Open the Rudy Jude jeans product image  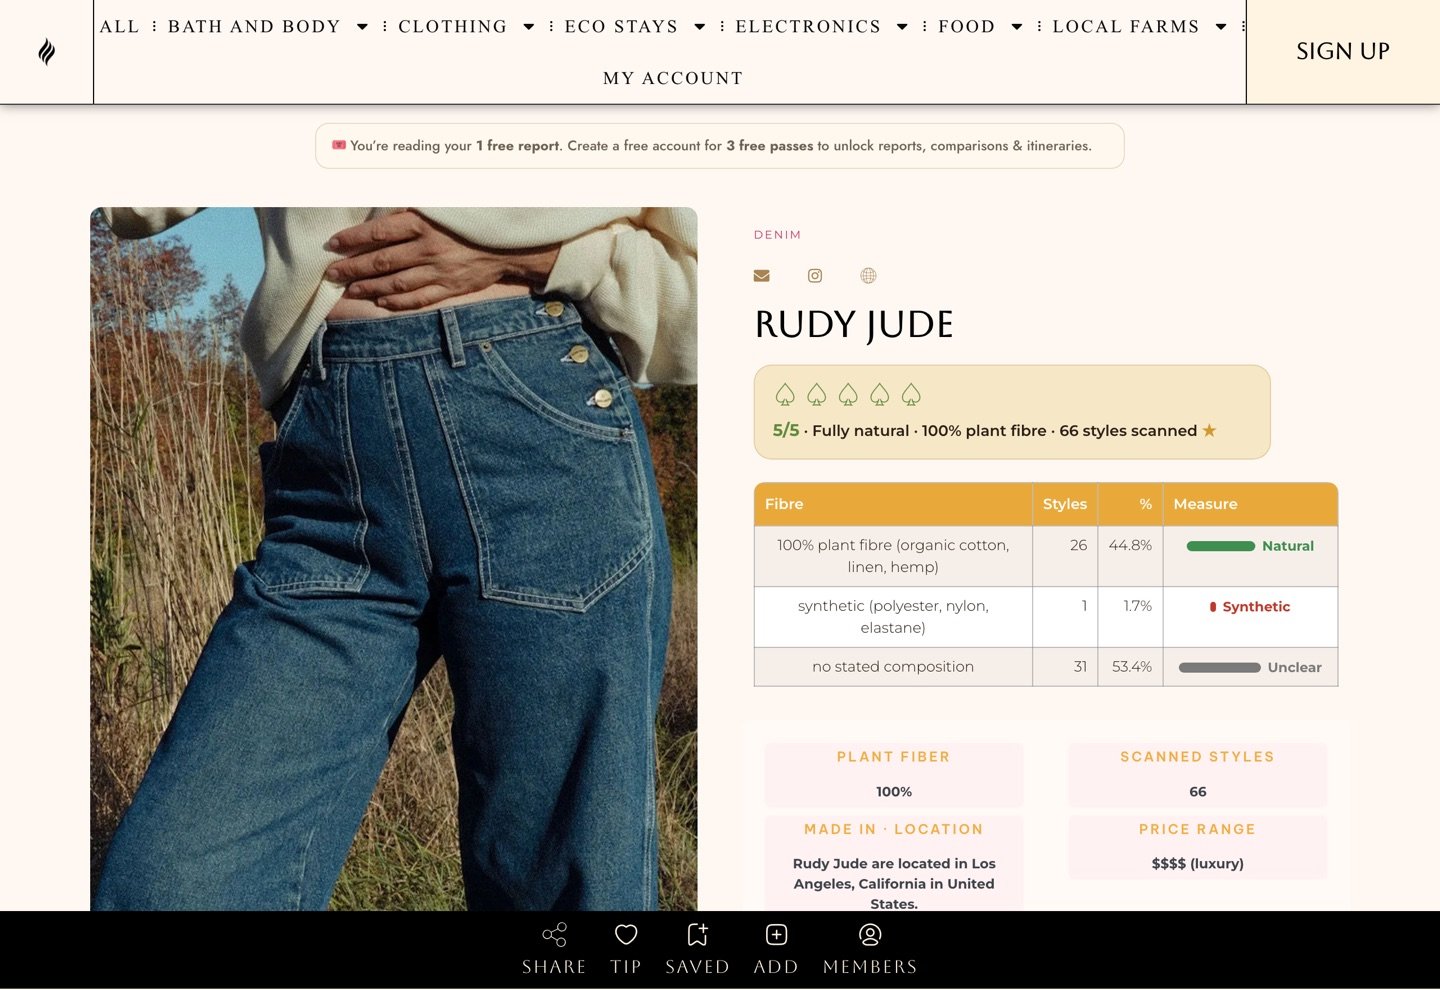tap(394, 559)
